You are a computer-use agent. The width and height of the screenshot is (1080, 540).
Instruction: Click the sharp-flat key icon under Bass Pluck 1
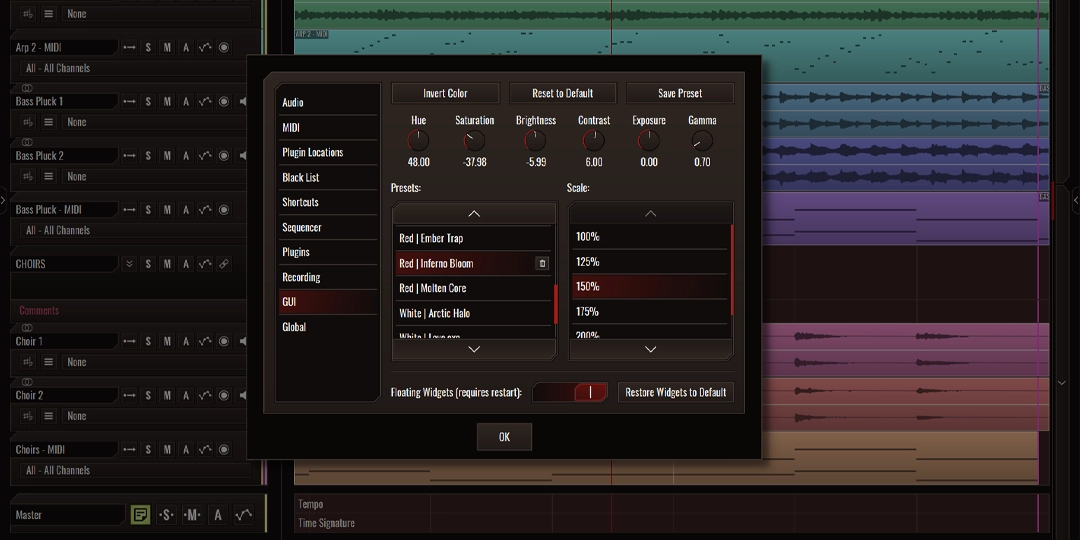(28, 122)
